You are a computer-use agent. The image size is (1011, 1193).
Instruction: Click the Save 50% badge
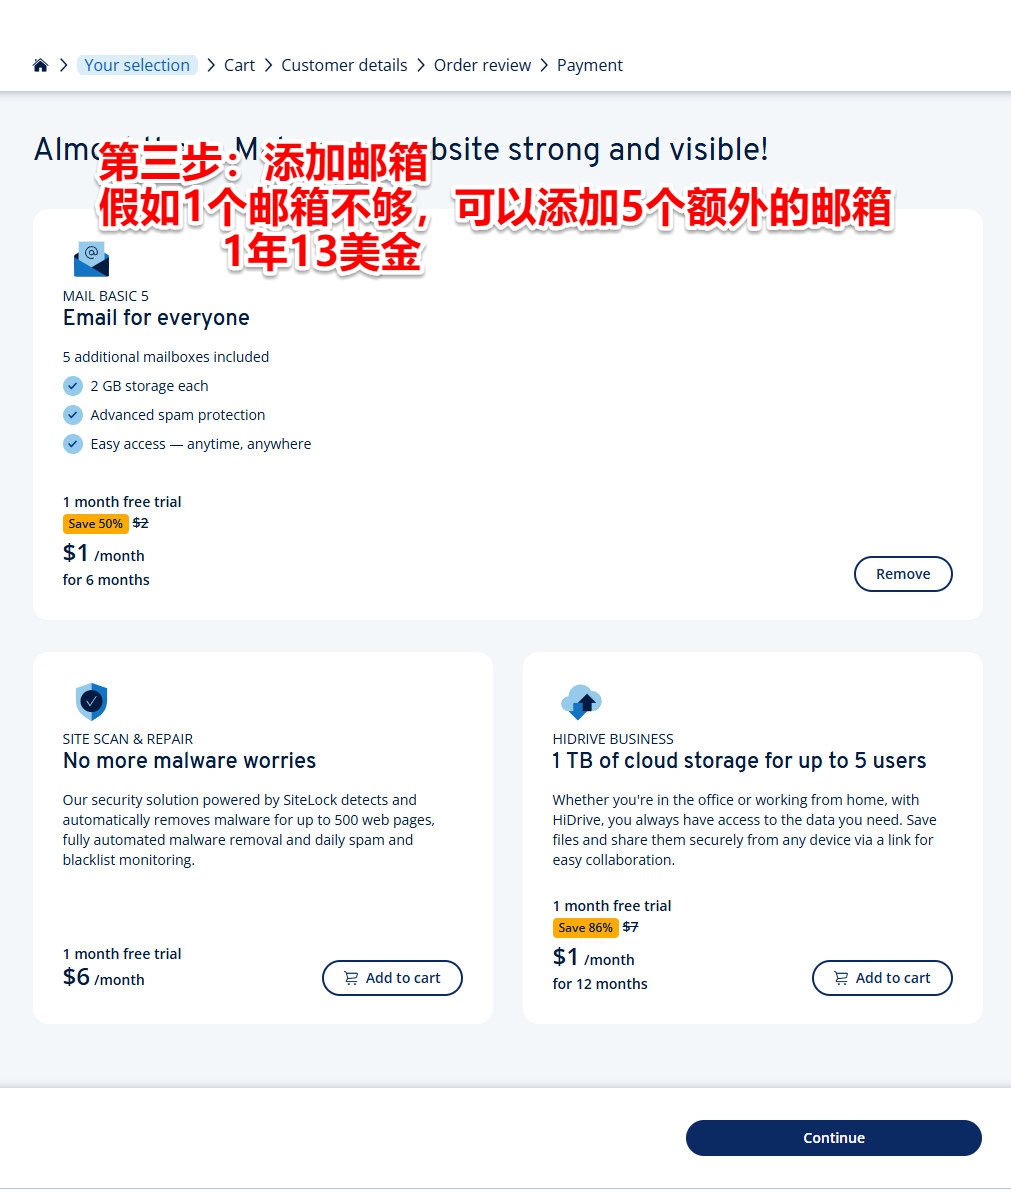pos(95,523)
